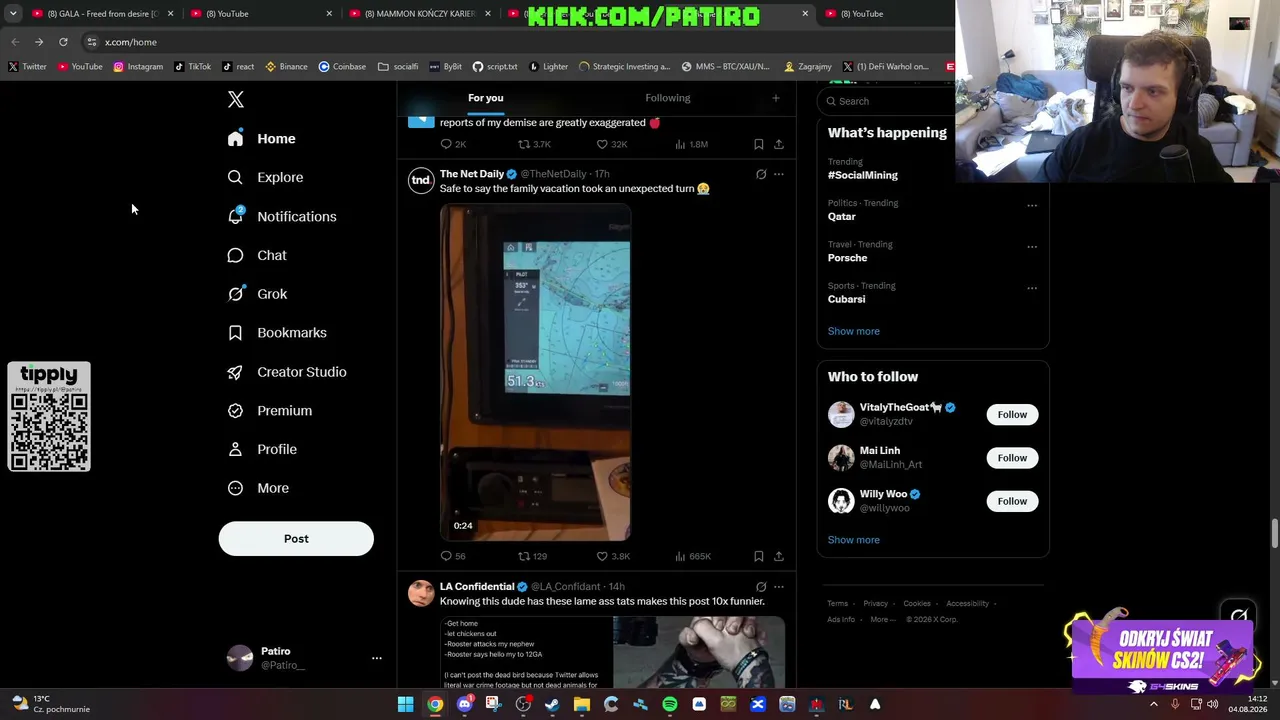Bookmark The Net Daily post
Image resolution: width=1280 pixels, height=720 pixels.
pos(759,556)
